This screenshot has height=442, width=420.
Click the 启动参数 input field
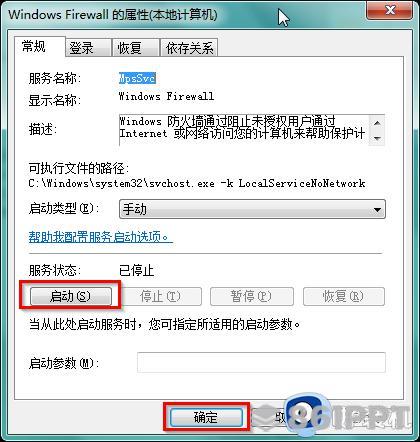coord(261,362)
